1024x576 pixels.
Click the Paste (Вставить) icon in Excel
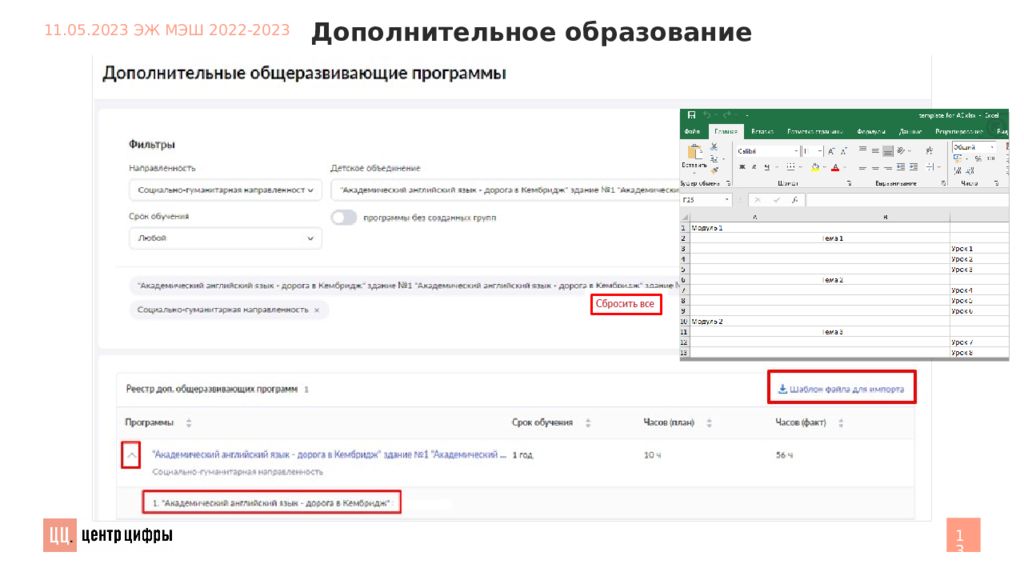click(x=693, y=153)
